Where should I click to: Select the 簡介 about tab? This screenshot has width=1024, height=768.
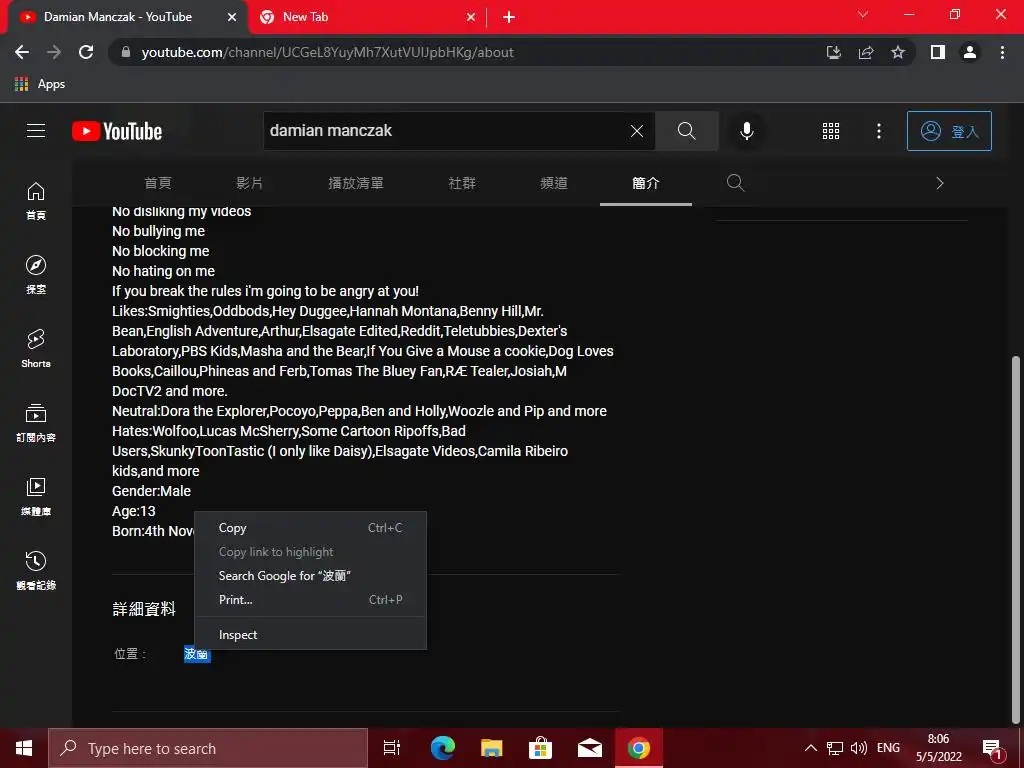tap(646, 184)
